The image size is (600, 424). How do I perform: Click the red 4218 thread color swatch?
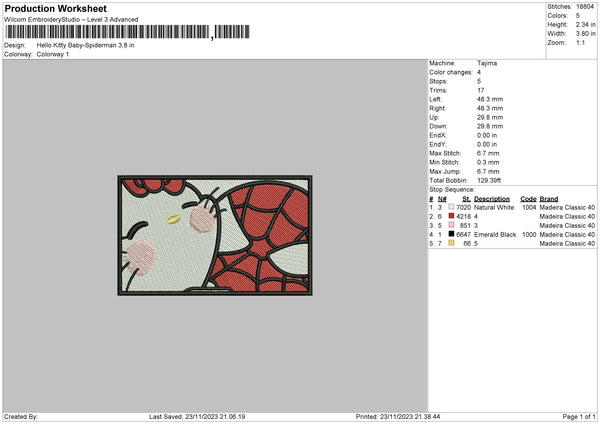(x=451, y=216)
